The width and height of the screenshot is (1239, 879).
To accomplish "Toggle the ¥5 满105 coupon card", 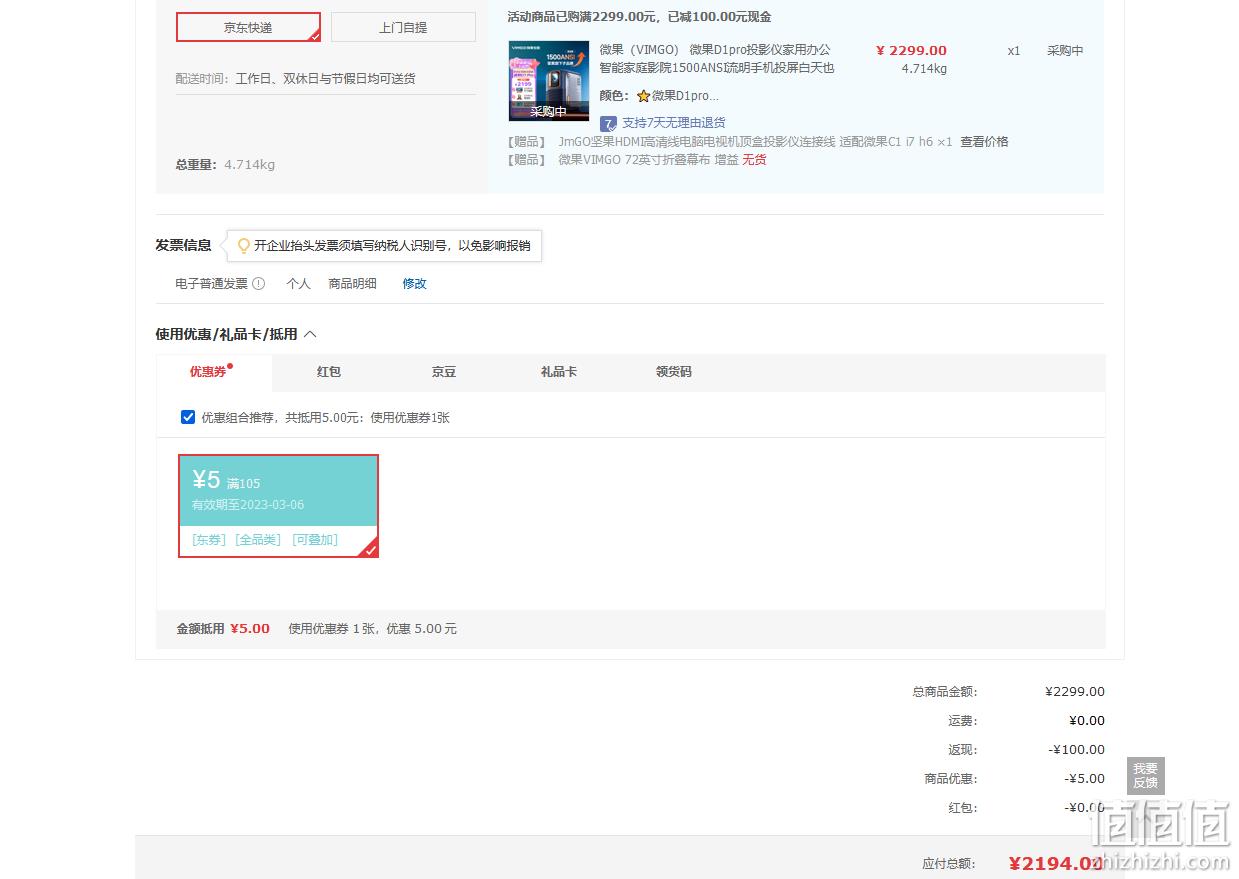I will 278,506.
